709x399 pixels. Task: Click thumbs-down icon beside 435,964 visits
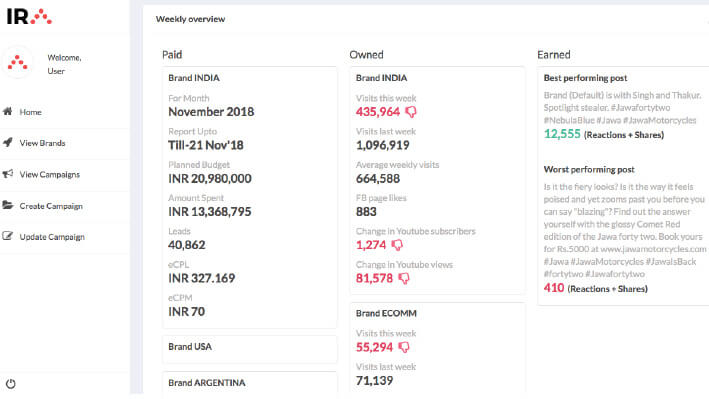pyautogui.click(x=411, y=112)
